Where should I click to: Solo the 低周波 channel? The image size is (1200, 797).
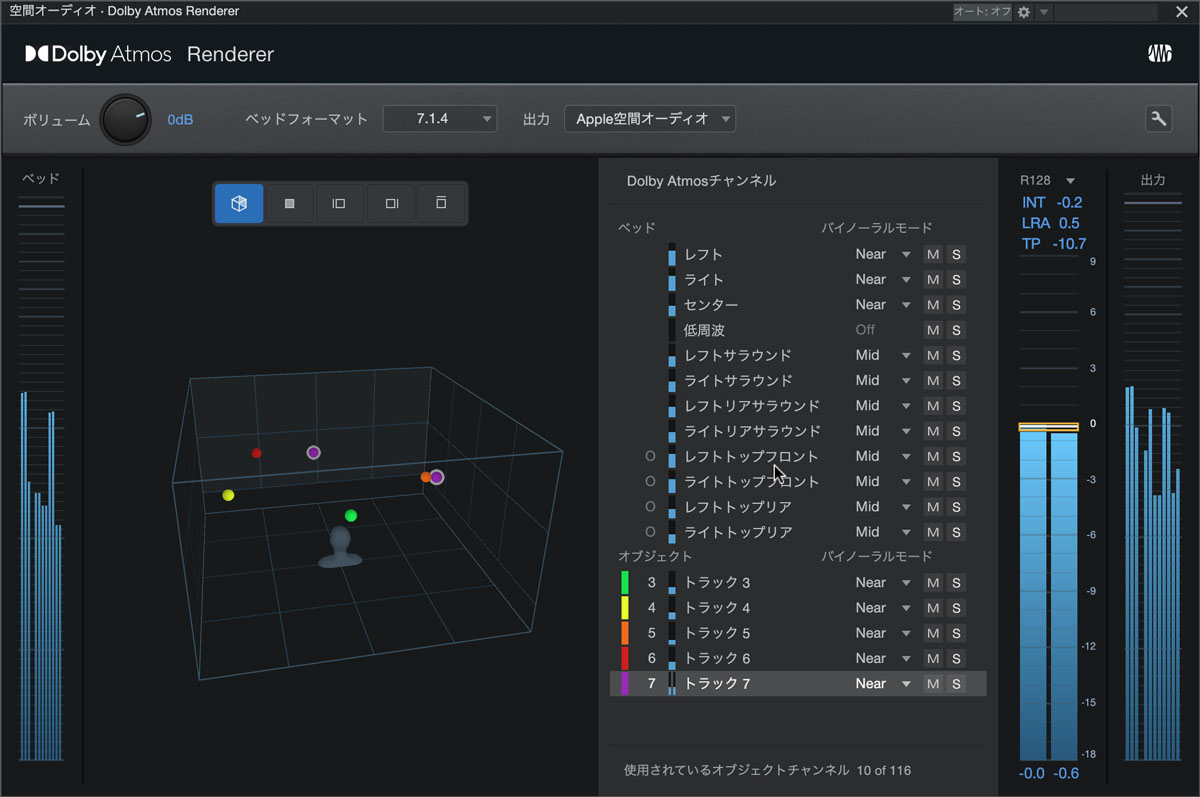[956, 330]
